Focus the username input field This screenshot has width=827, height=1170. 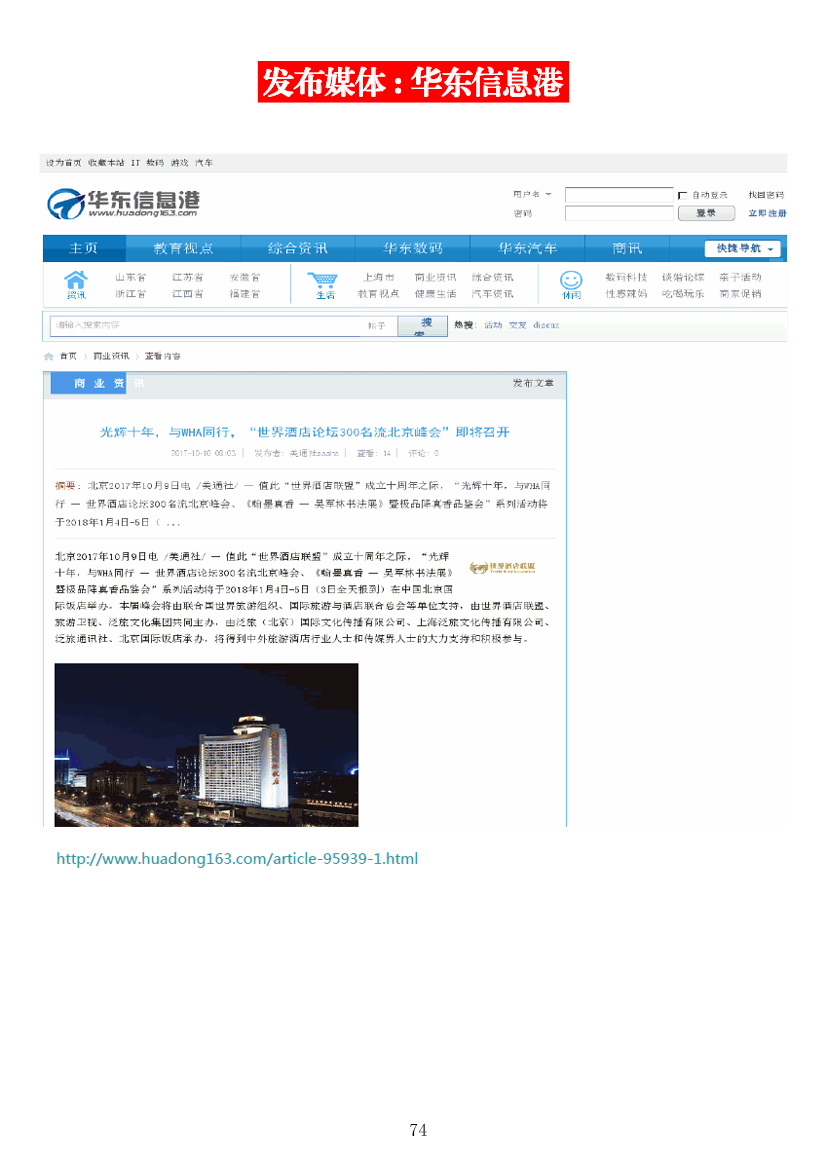[x=620, y=195]
